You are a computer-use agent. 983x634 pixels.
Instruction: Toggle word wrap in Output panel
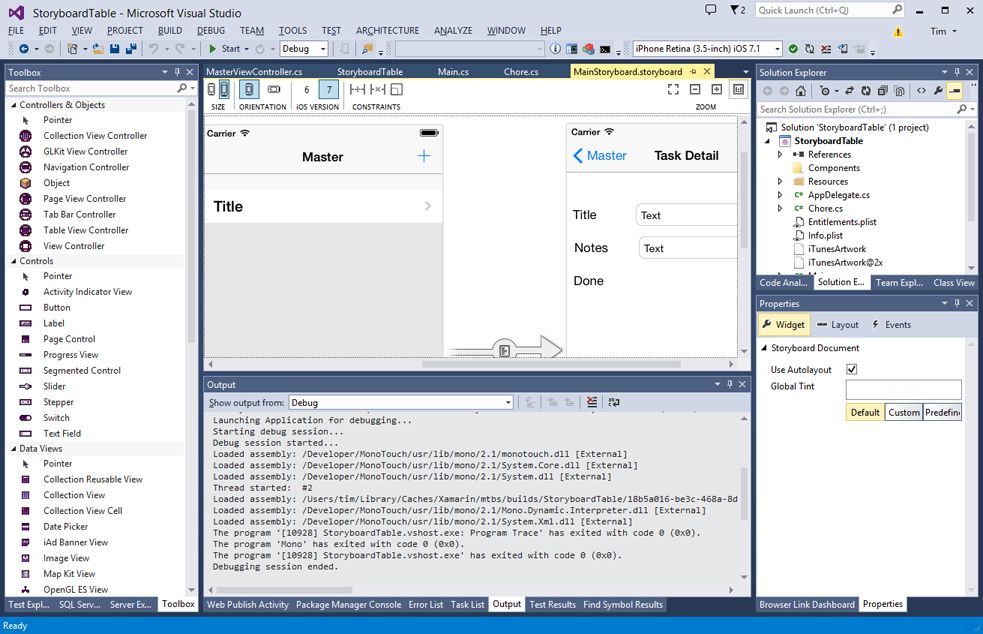[x=614, y=403]
